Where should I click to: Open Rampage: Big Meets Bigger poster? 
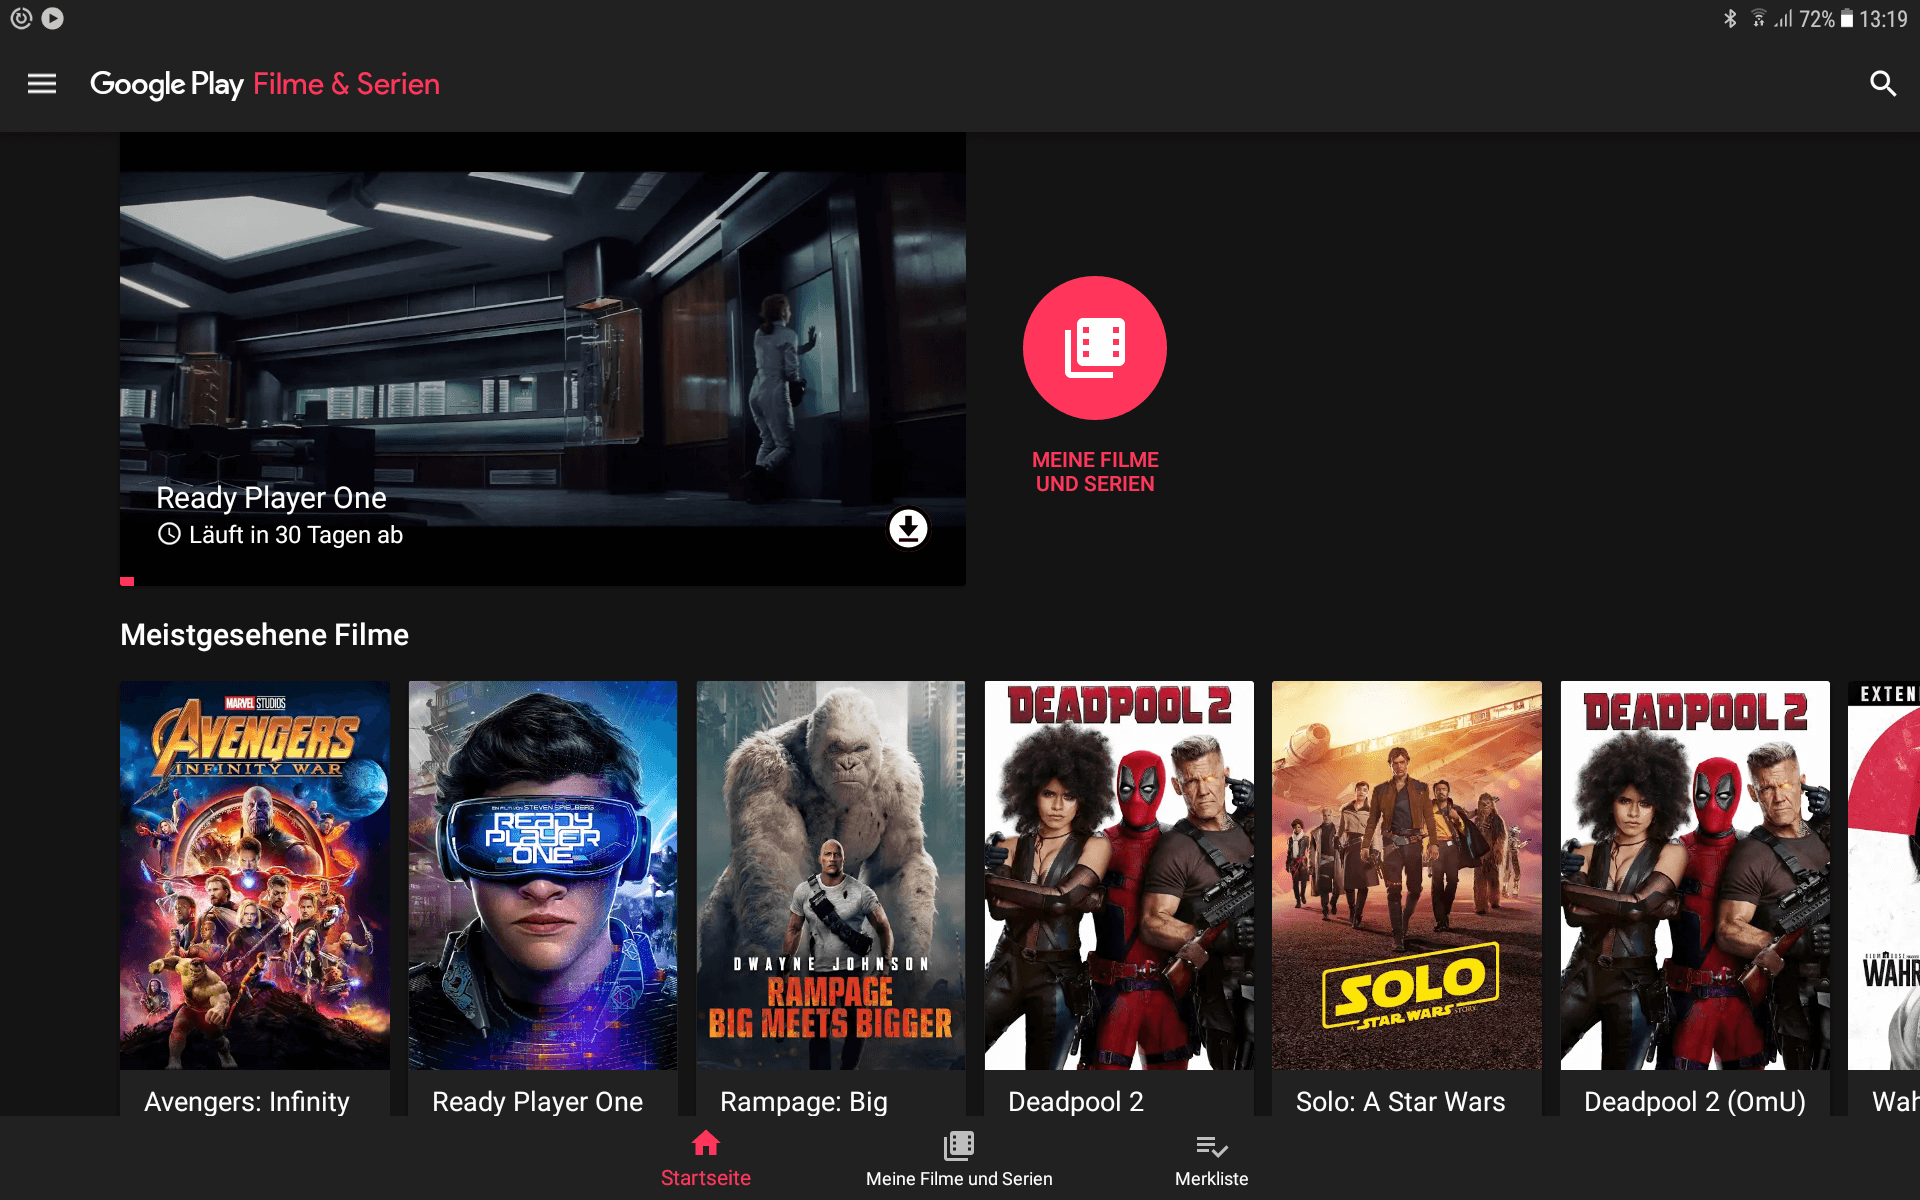(x=831, y=875)
